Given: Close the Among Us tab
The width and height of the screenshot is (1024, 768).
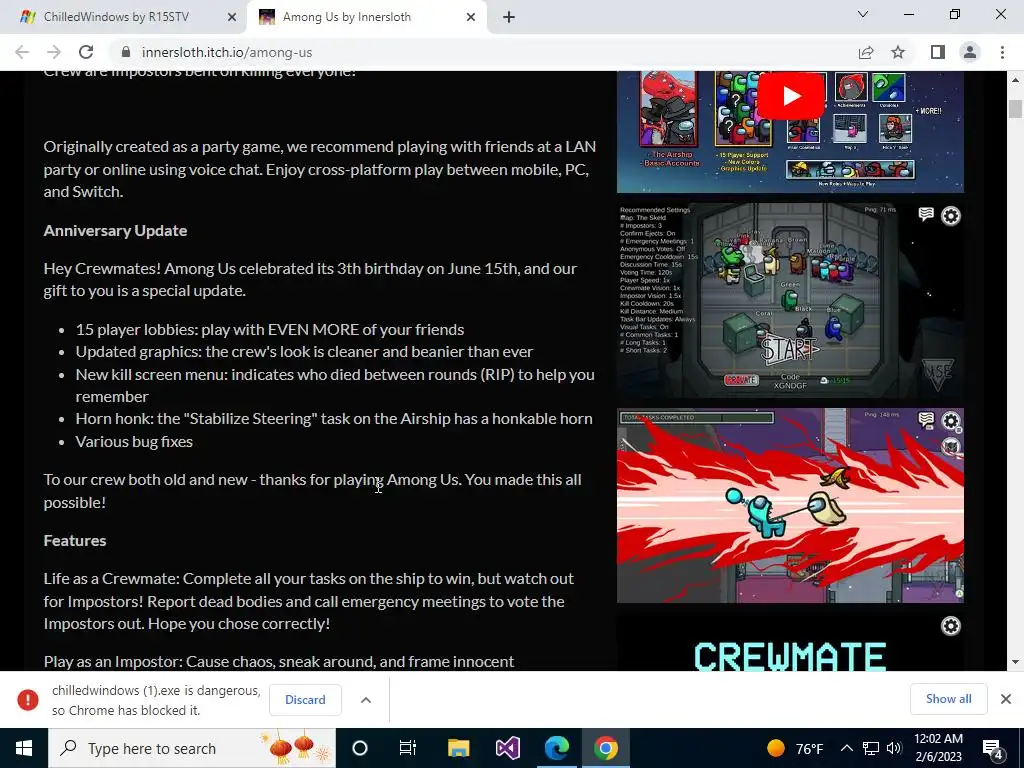Looking at the screenshot, I should (x=471, y=17).
